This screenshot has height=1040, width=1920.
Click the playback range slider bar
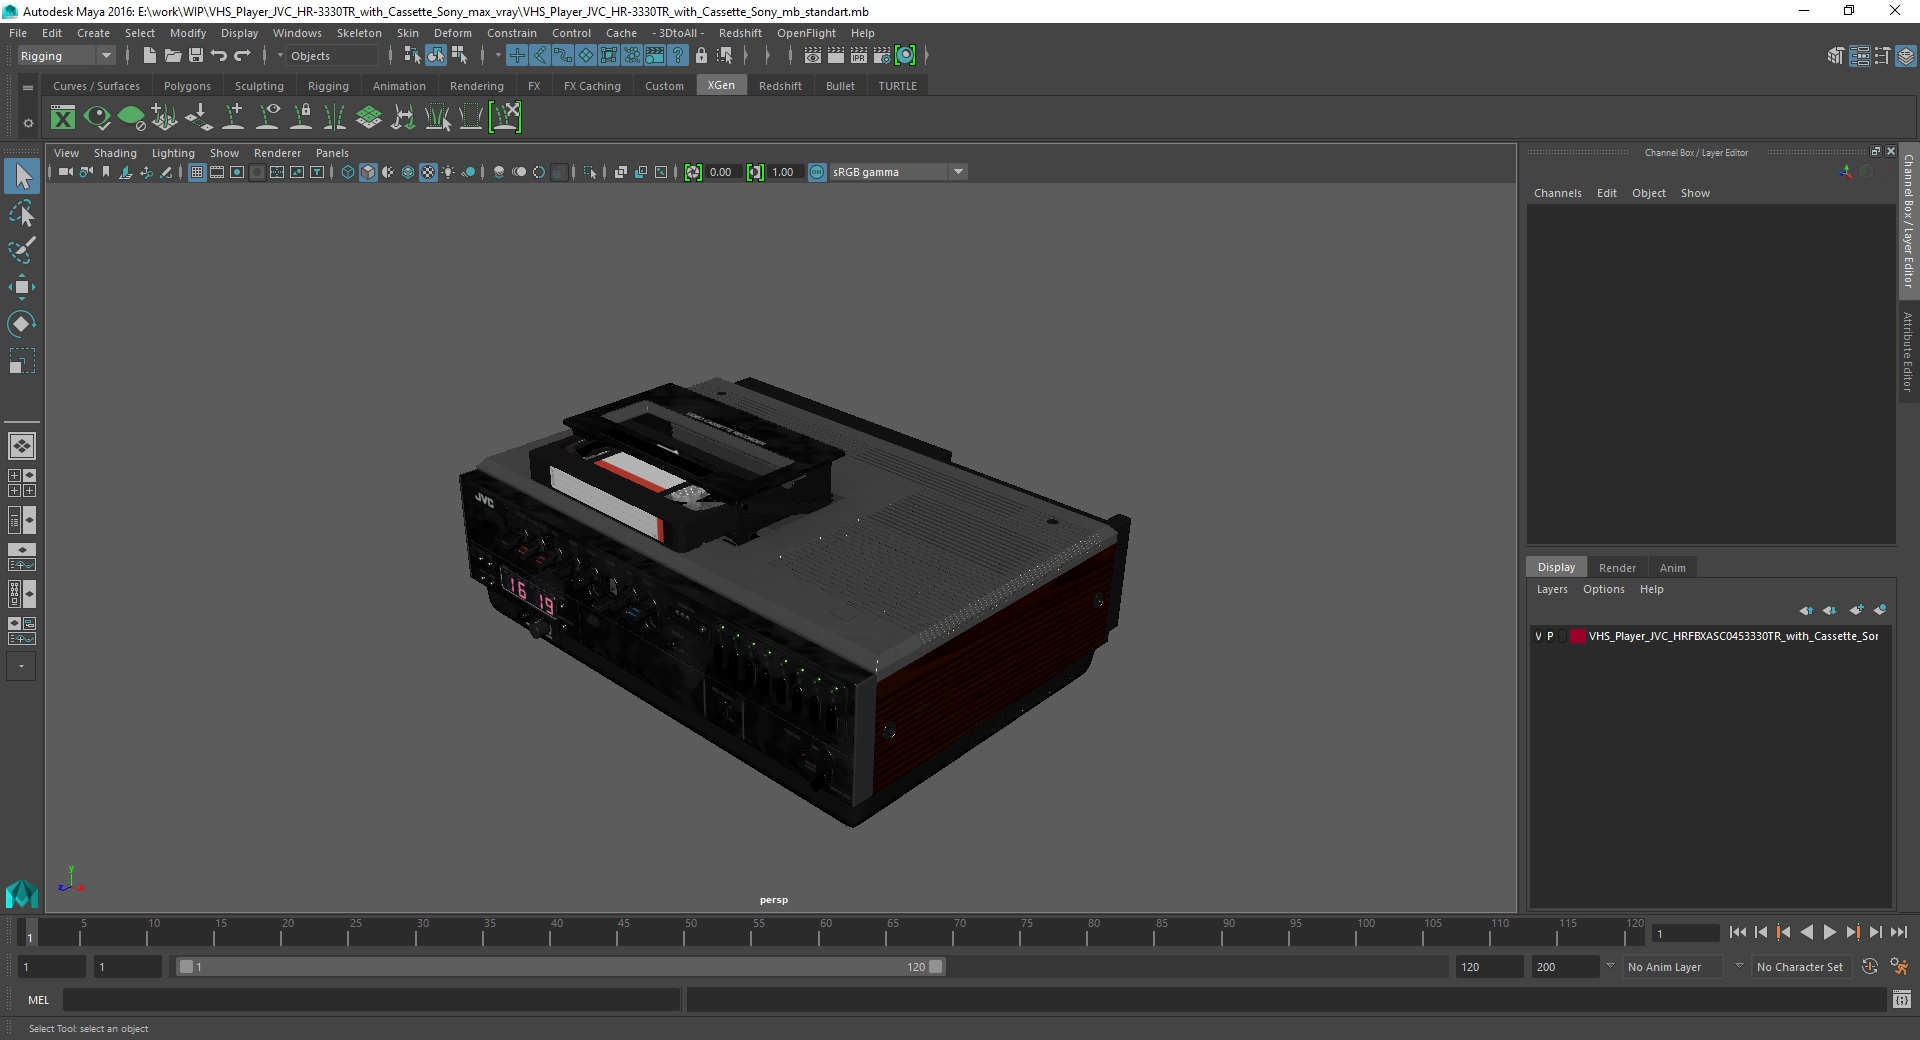pyautogui.click(x=560, y=967)
